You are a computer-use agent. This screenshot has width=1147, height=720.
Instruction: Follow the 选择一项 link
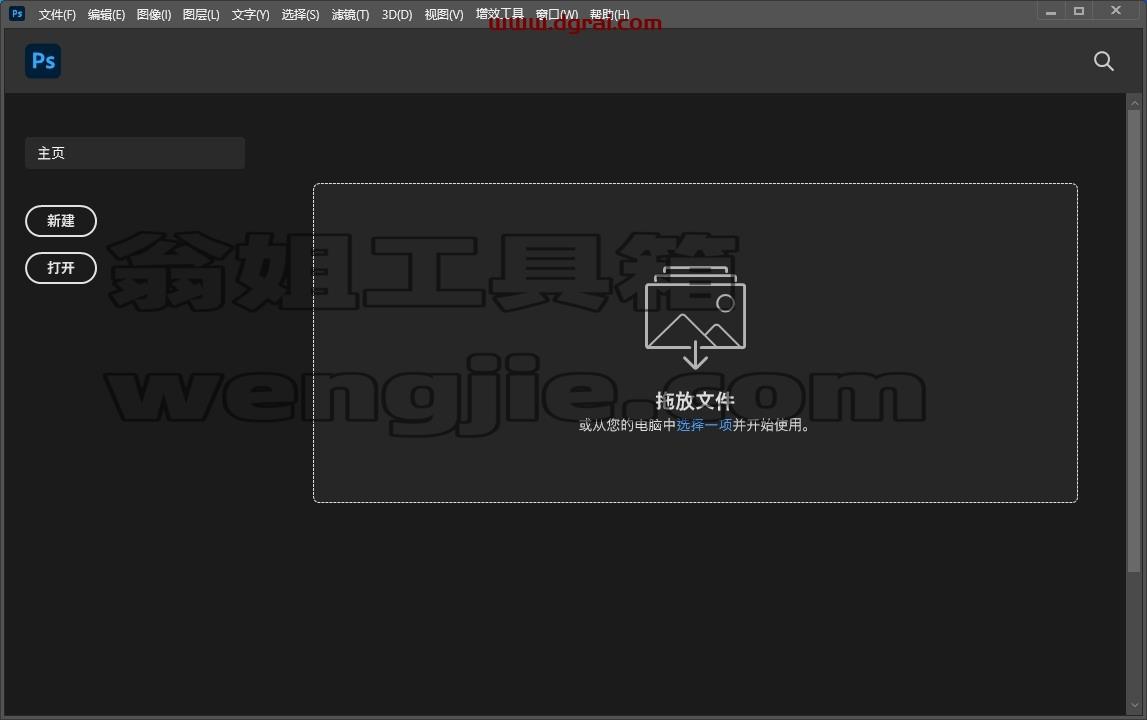point(704,425)
